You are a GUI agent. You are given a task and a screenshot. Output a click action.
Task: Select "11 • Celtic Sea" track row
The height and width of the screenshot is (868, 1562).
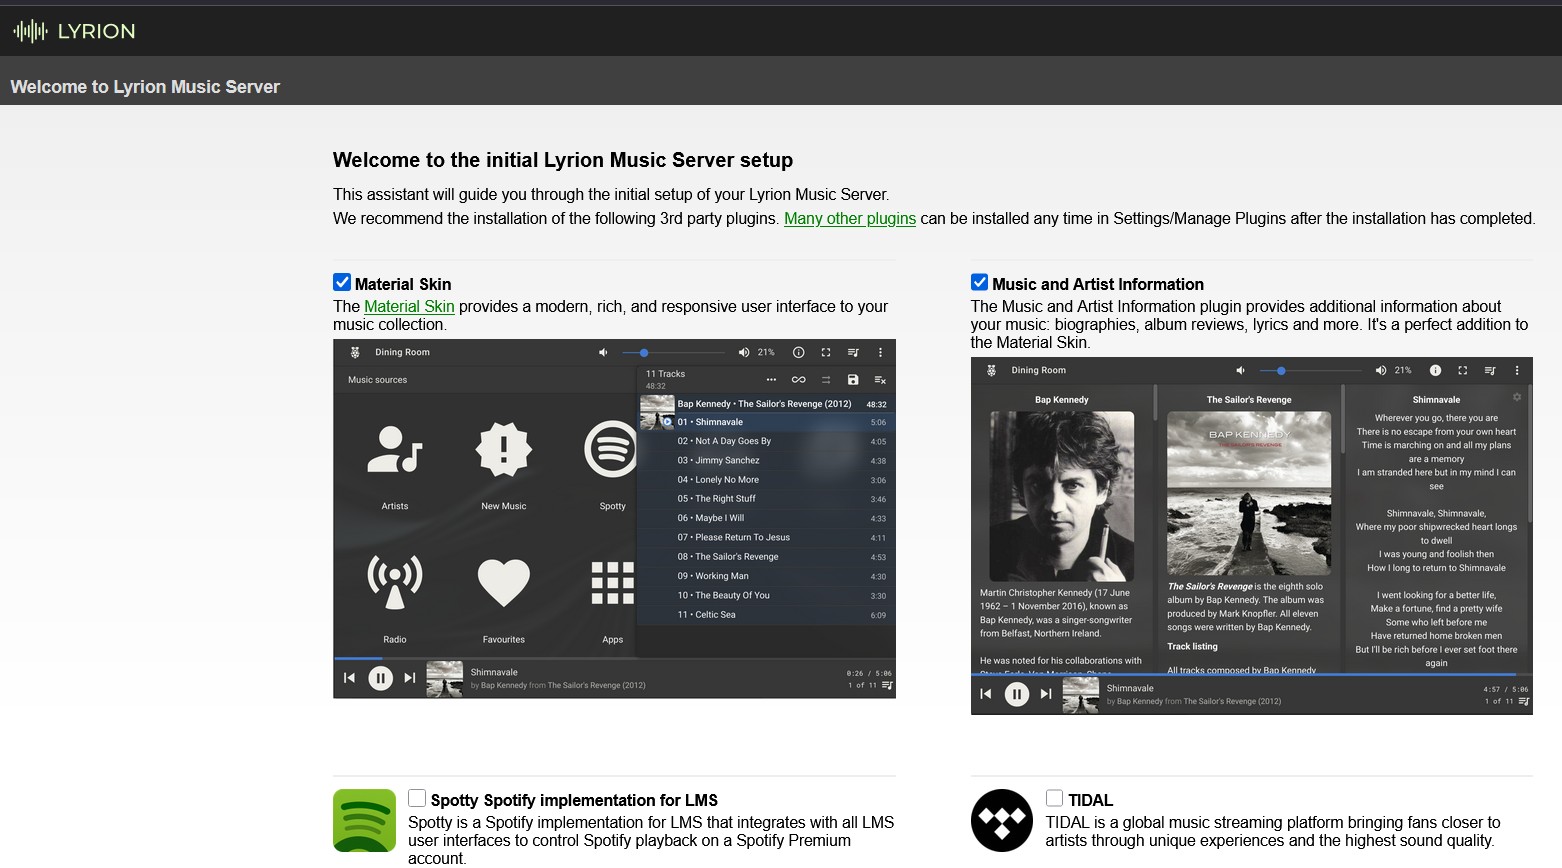766,615
